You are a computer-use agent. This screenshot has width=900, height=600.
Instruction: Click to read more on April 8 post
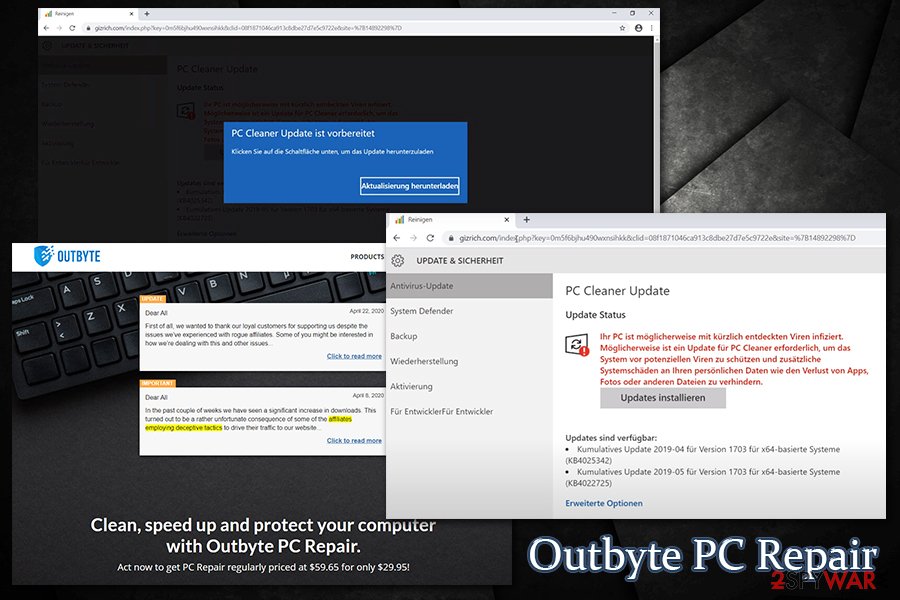[x=354, y=440]
